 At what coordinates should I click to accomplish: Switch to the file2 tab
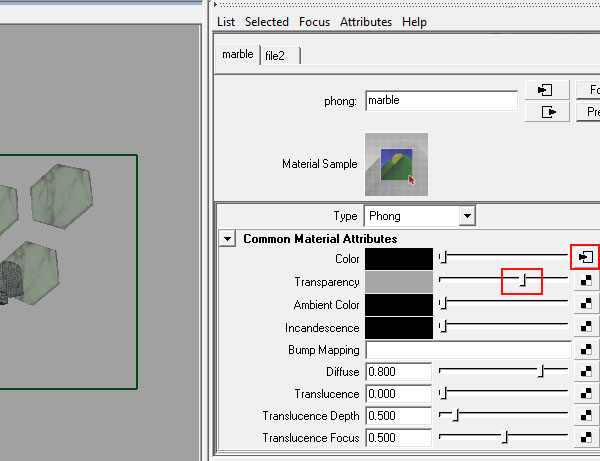pos(280,56)
